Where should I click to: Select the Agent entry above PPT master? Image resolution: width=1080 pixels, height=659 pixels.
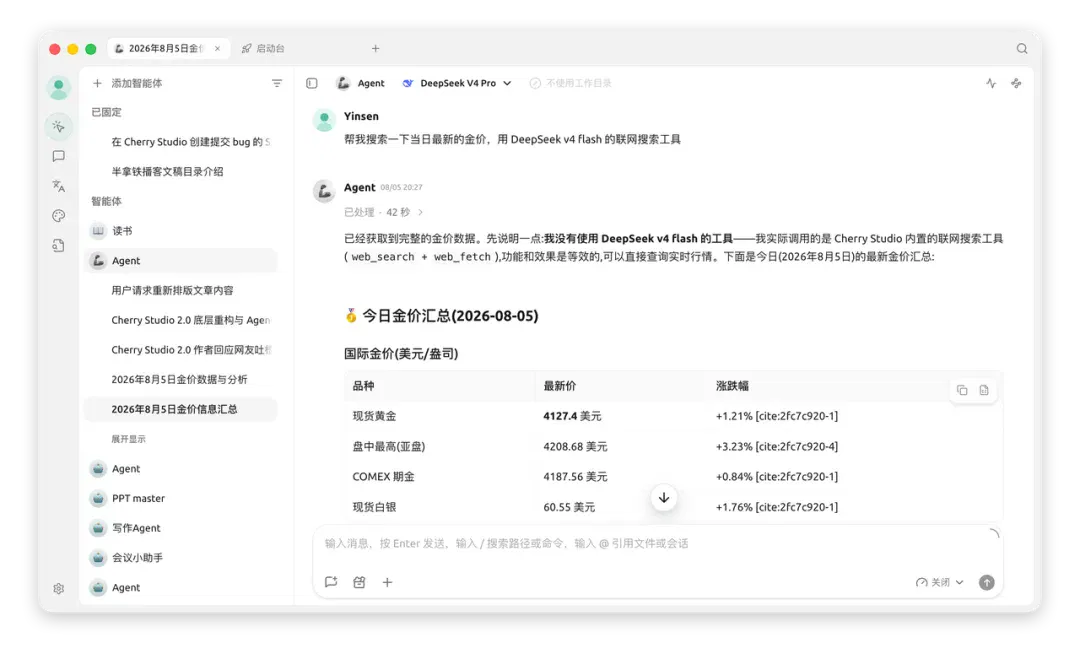pyautogui.click(x=181, y=469)
